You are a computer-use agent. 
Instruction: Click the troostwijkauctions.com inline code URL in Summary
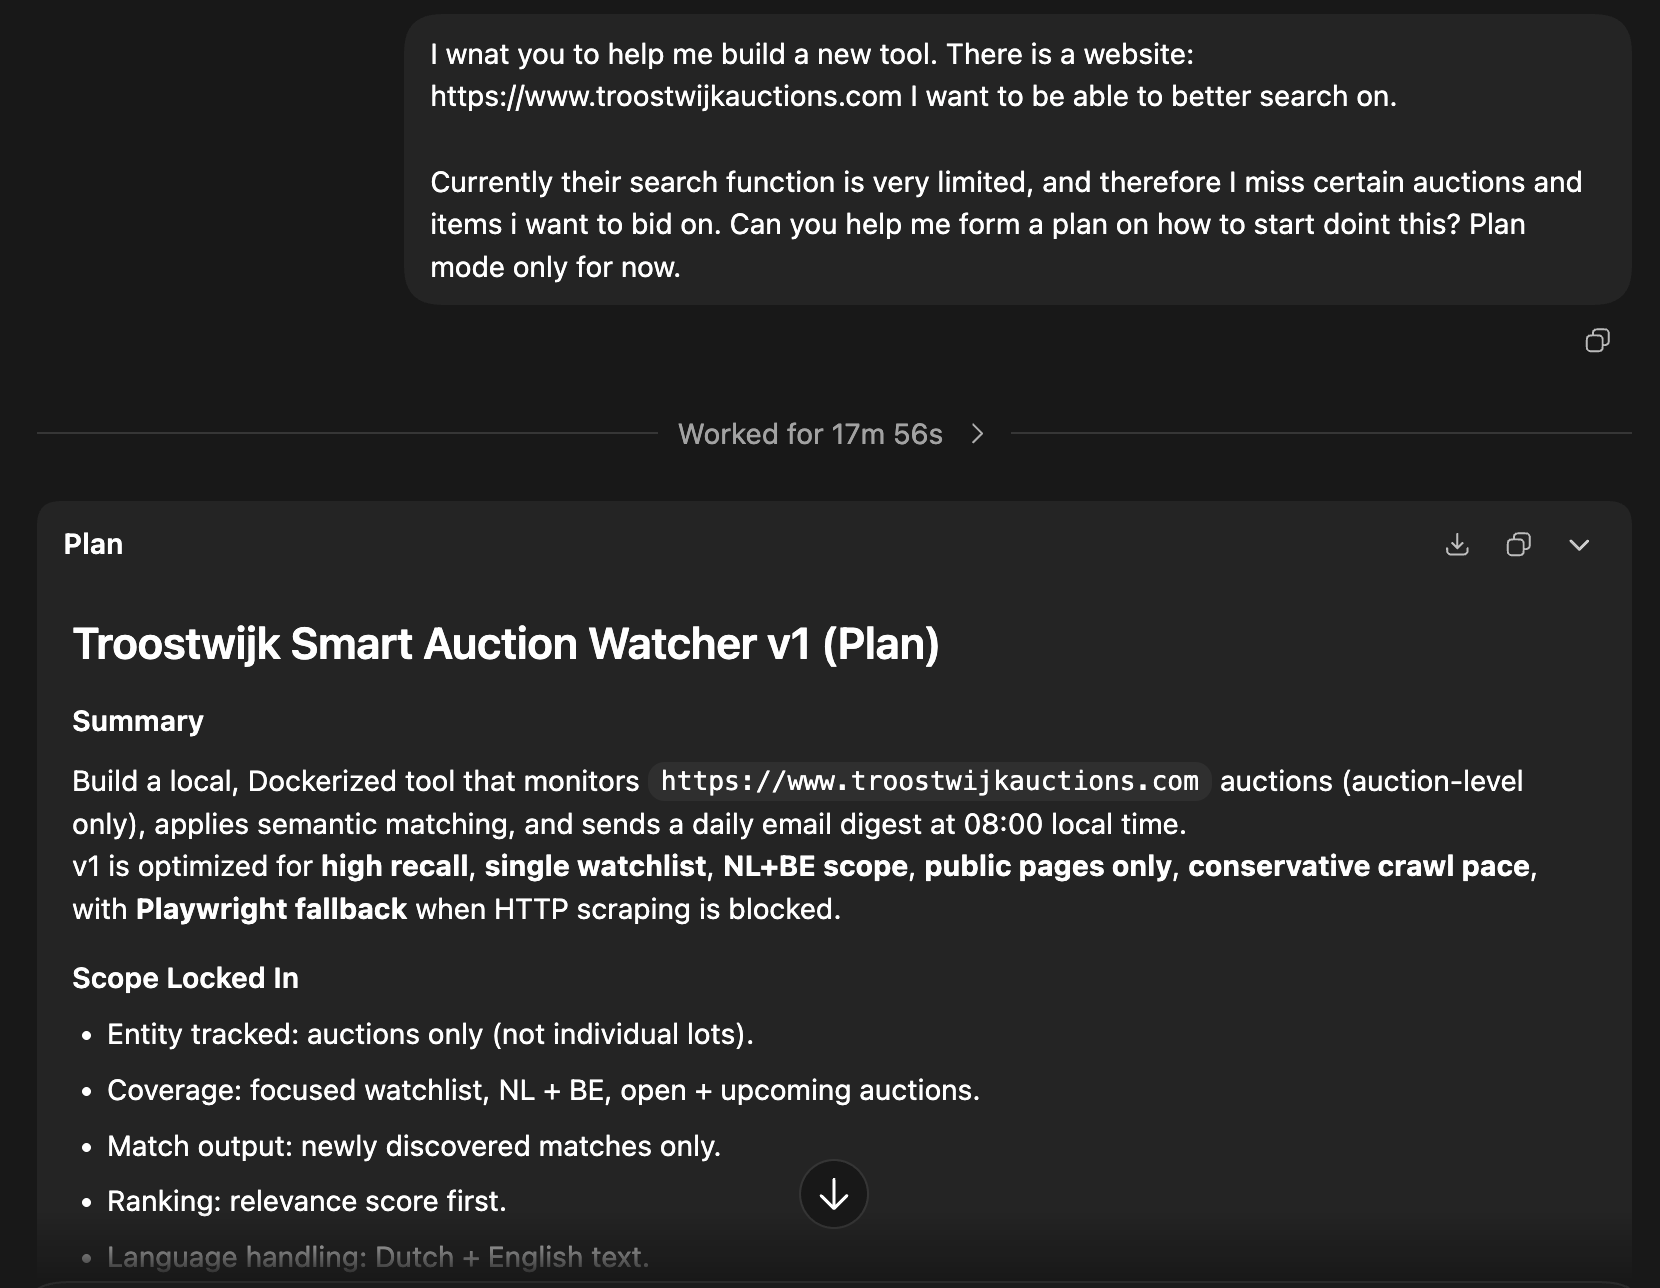929,781
